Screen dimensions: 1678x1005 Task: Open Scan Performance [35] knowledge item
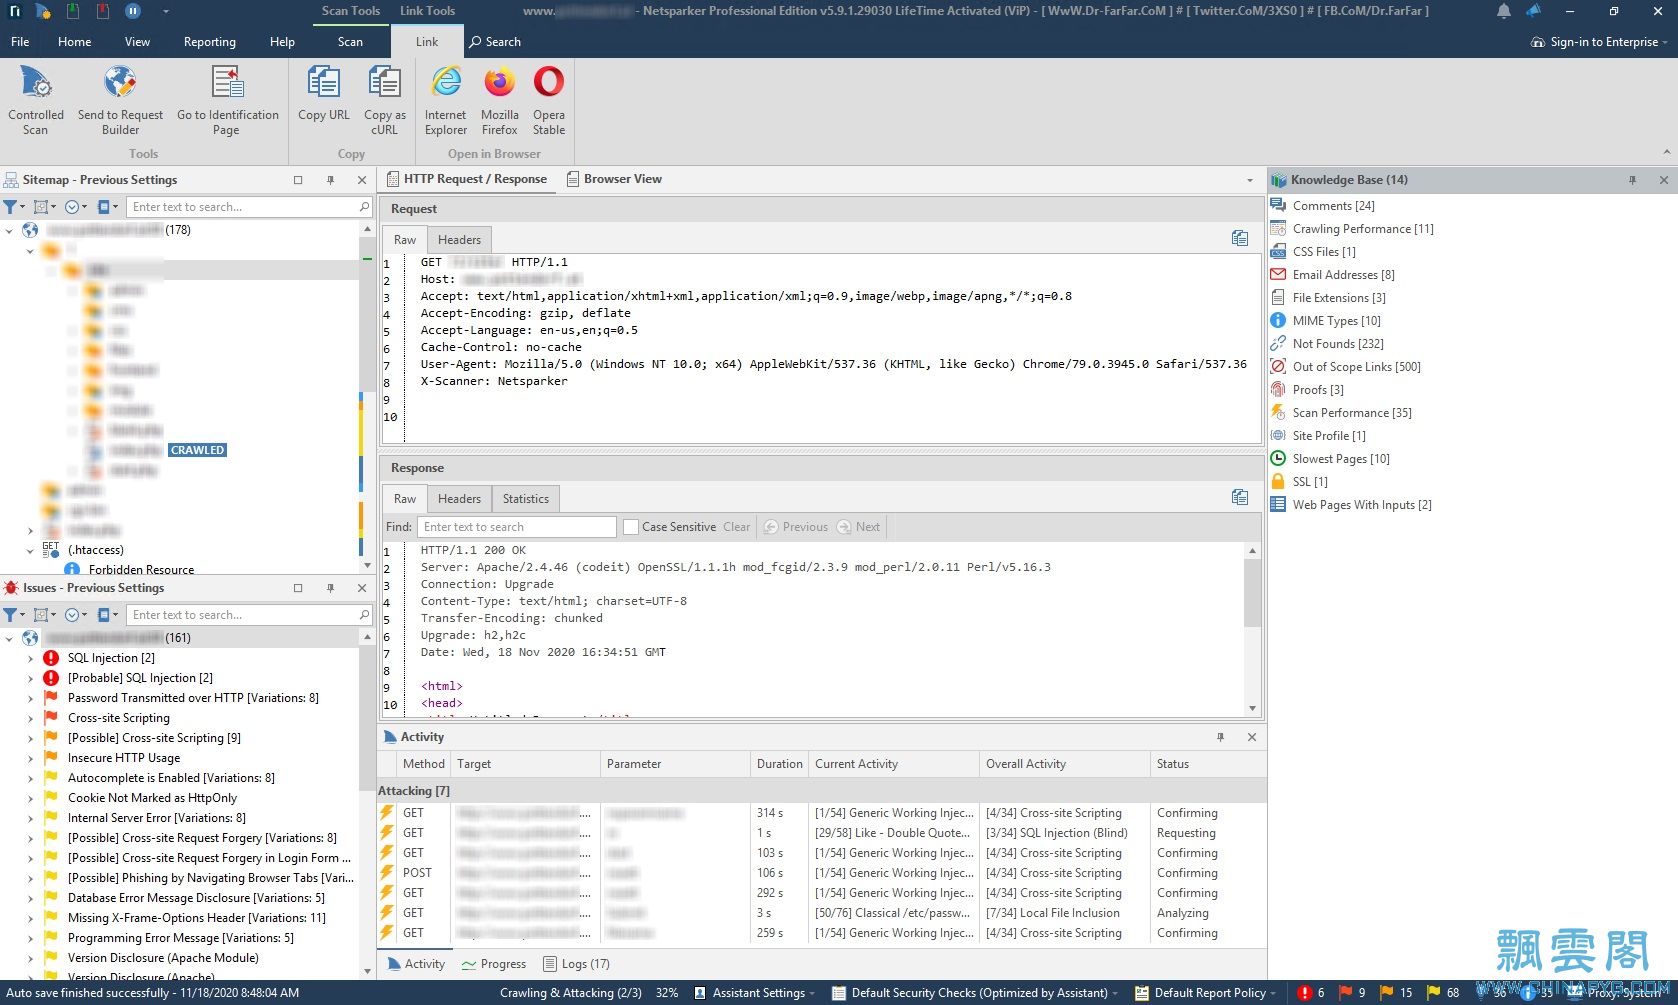(1352, 412)
